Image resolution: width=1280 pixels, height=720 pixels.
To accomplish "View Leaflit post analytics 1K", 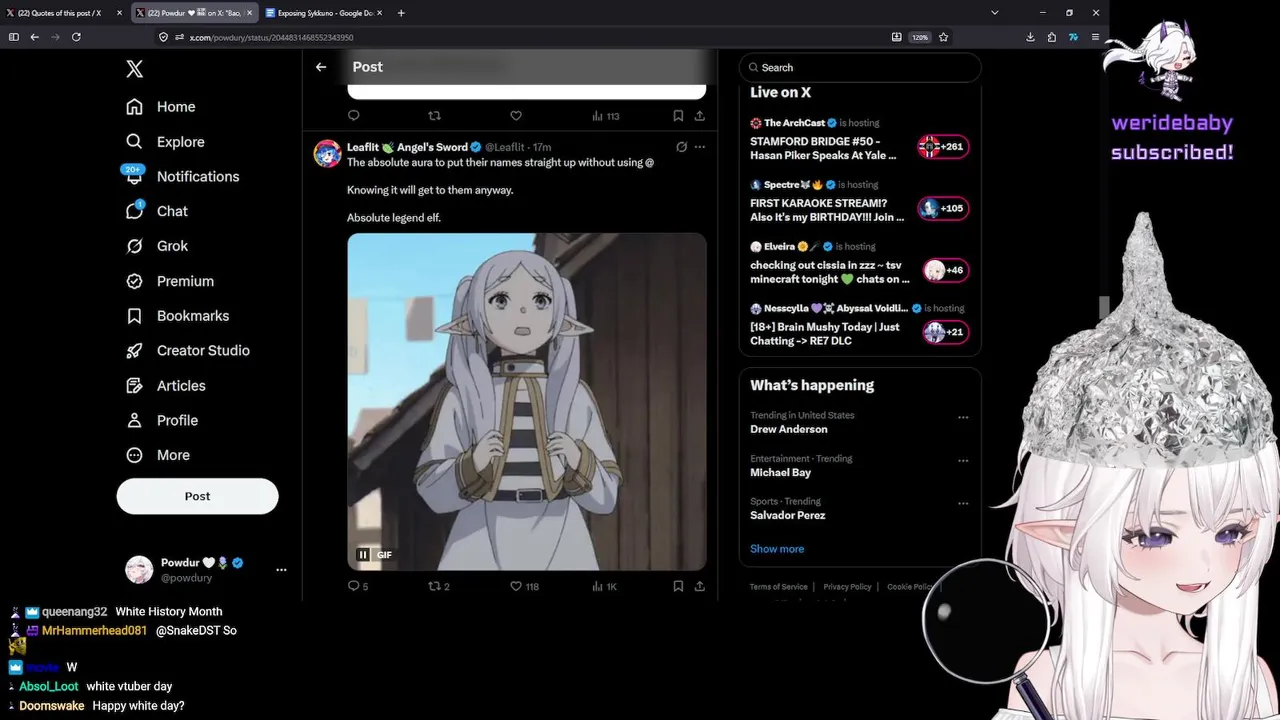I will point(604,586).
